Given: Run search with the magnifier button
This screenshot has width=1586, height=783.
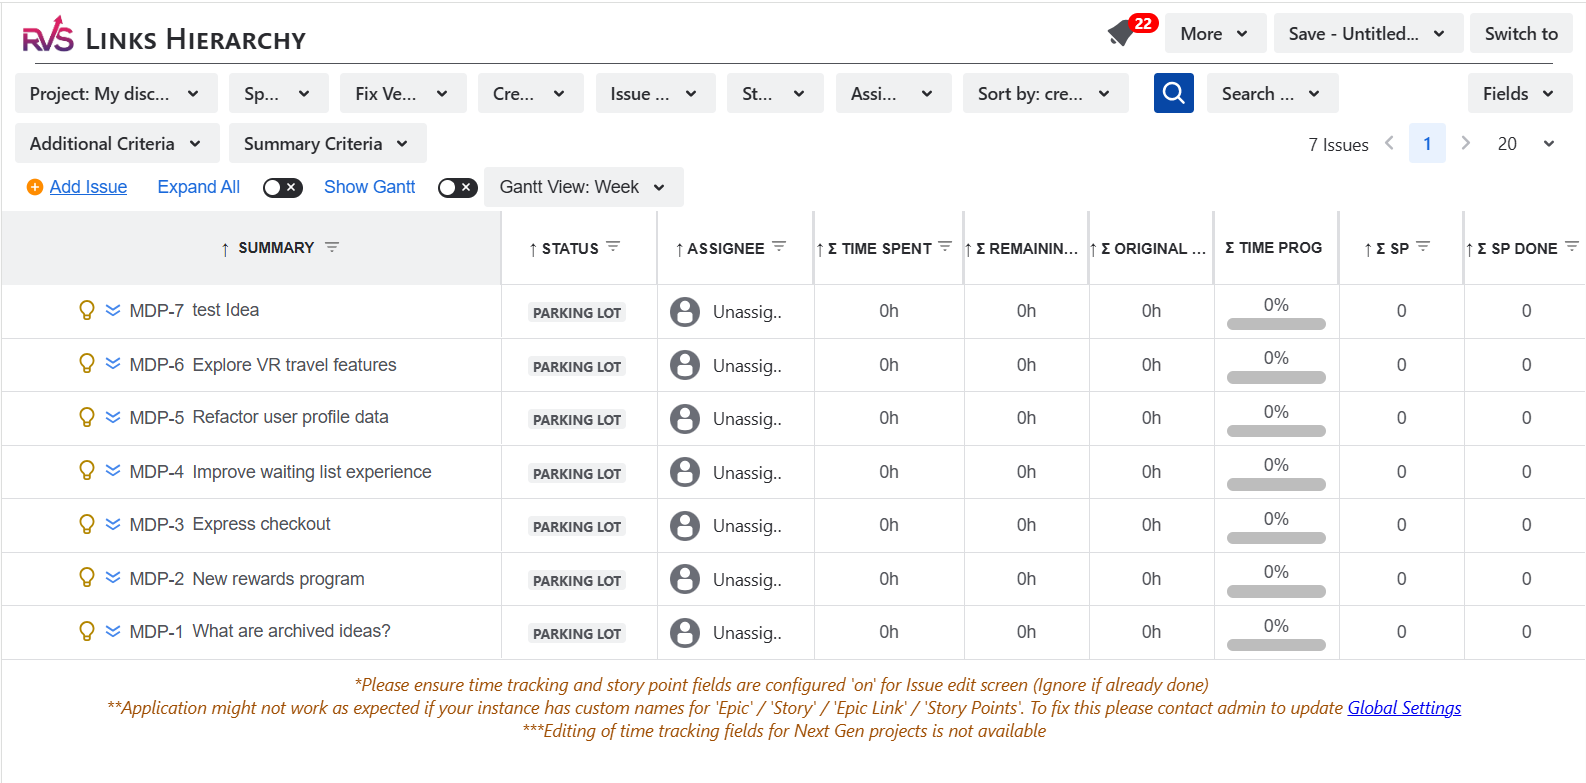Looking at the screenshot, I should 1174,93.
